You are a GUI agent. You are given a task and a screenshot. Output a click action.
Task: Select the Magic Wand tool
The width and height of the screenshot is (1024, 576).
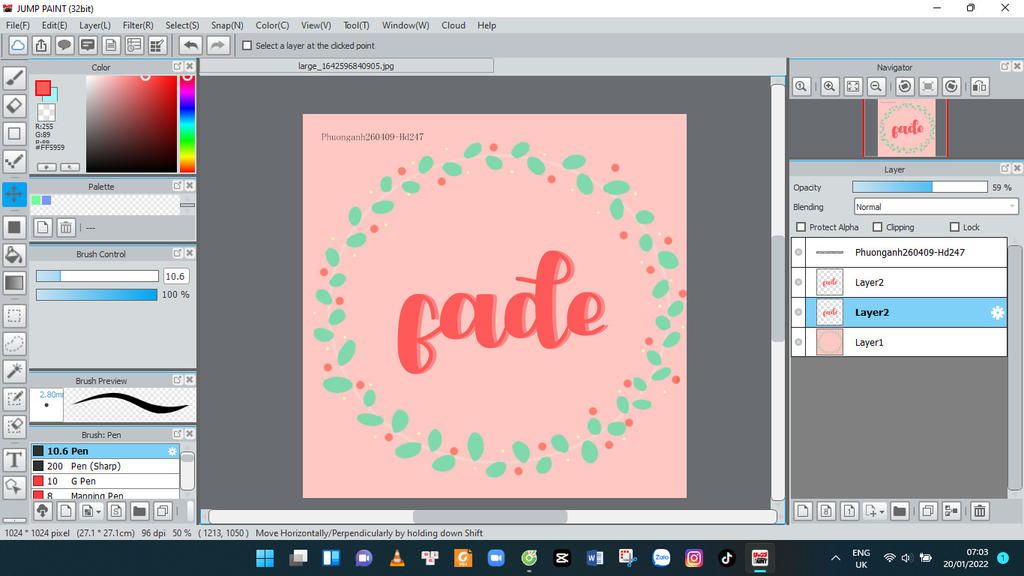14,371
